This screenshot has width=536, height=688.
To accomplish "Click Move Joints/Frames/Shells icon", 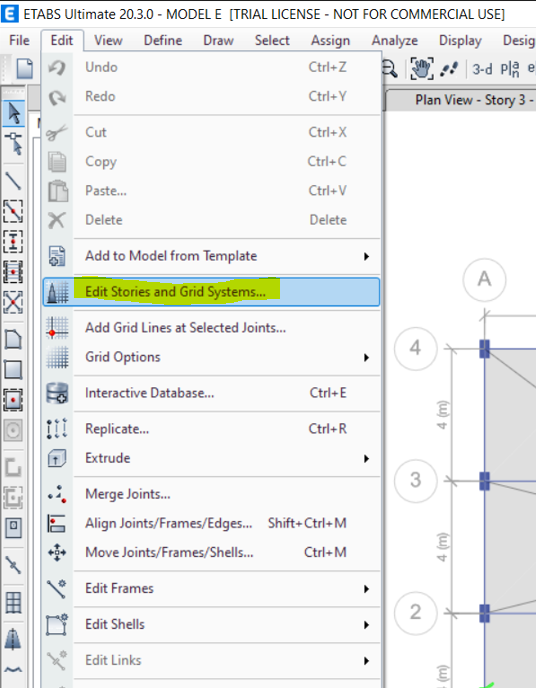I will pos(57,552).
